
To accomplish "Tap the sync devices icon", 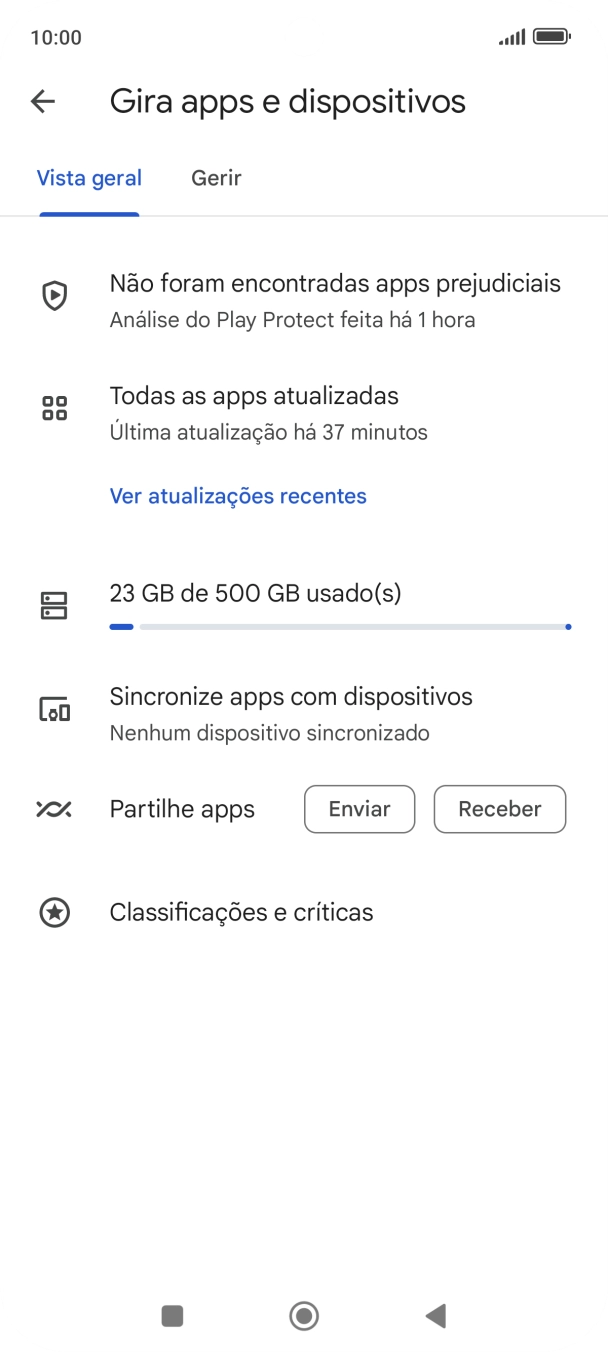I will click(x=54, y=709).
